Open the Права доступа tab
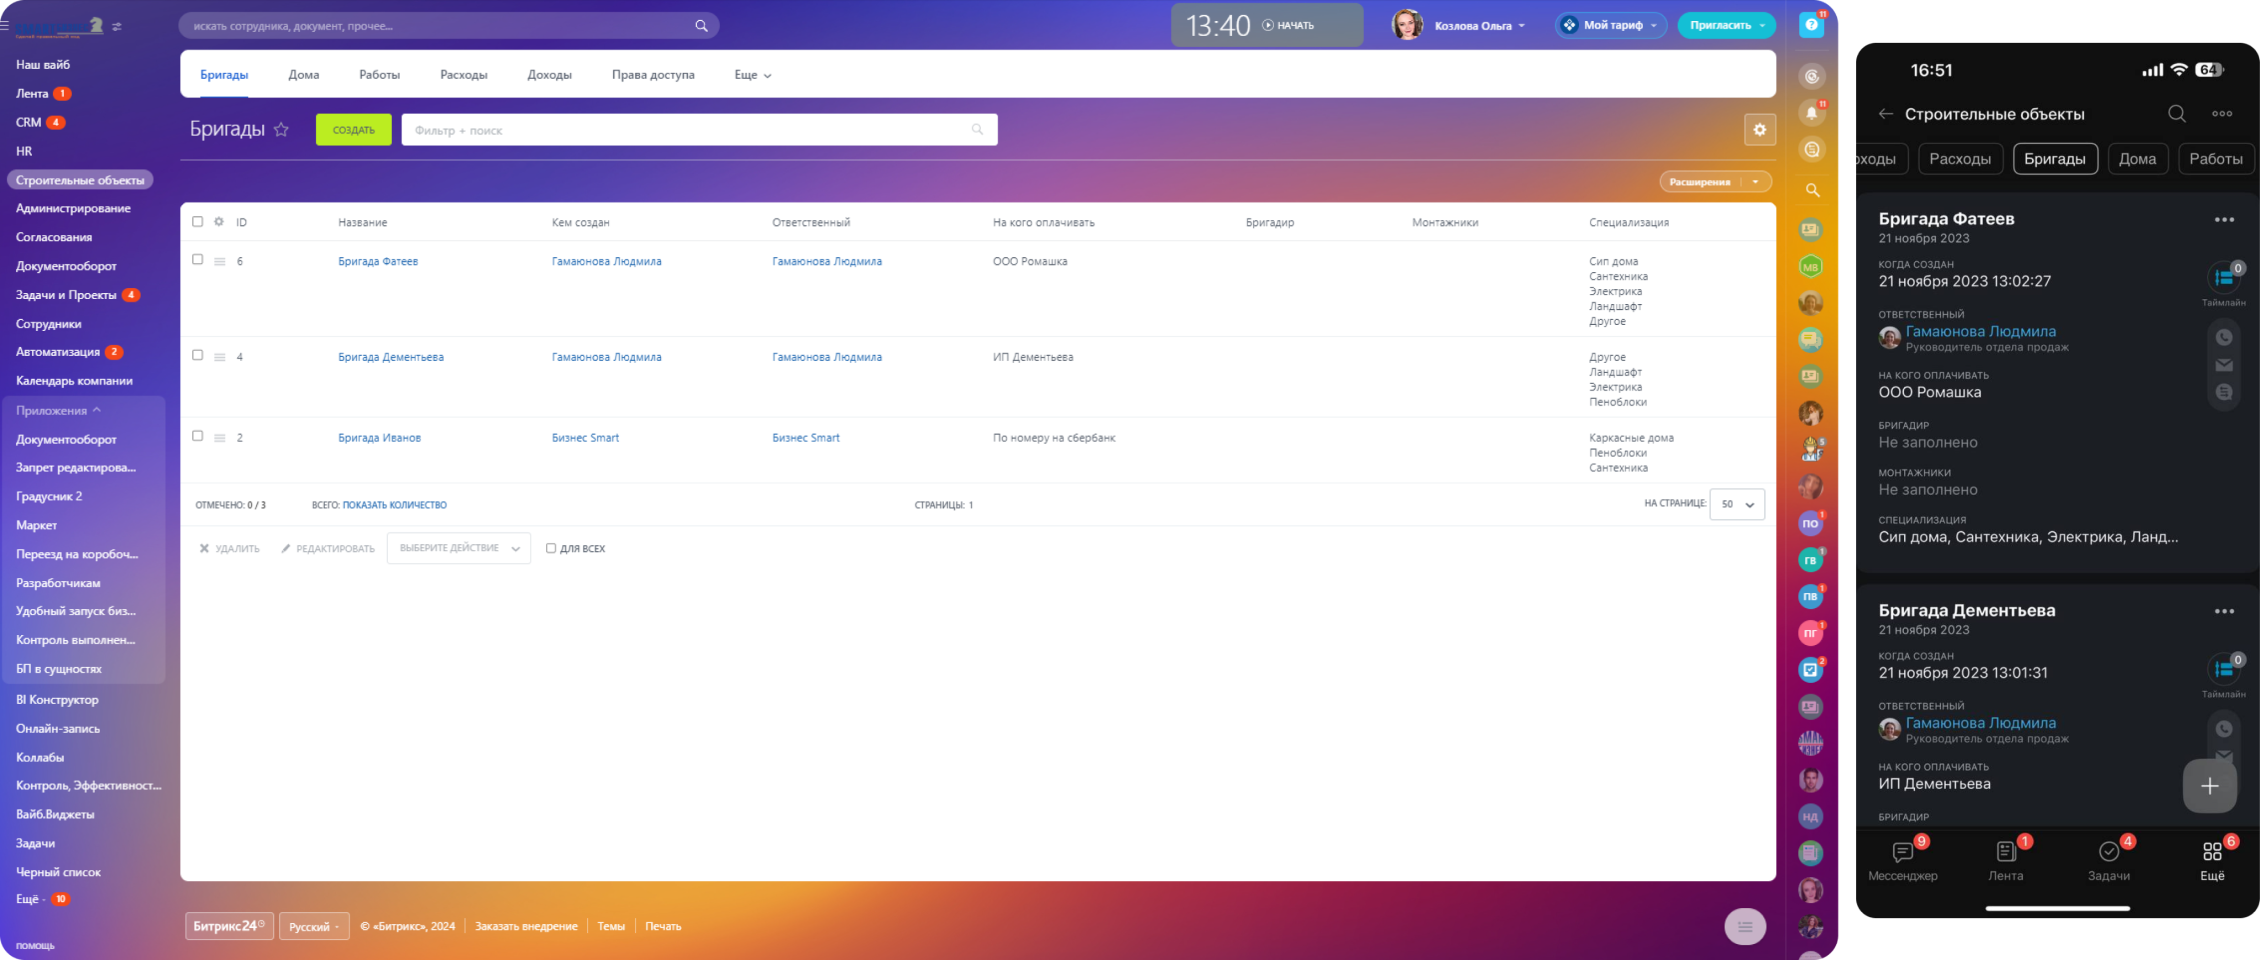This screenshot has width=2260, height=960. coord(653,75)
